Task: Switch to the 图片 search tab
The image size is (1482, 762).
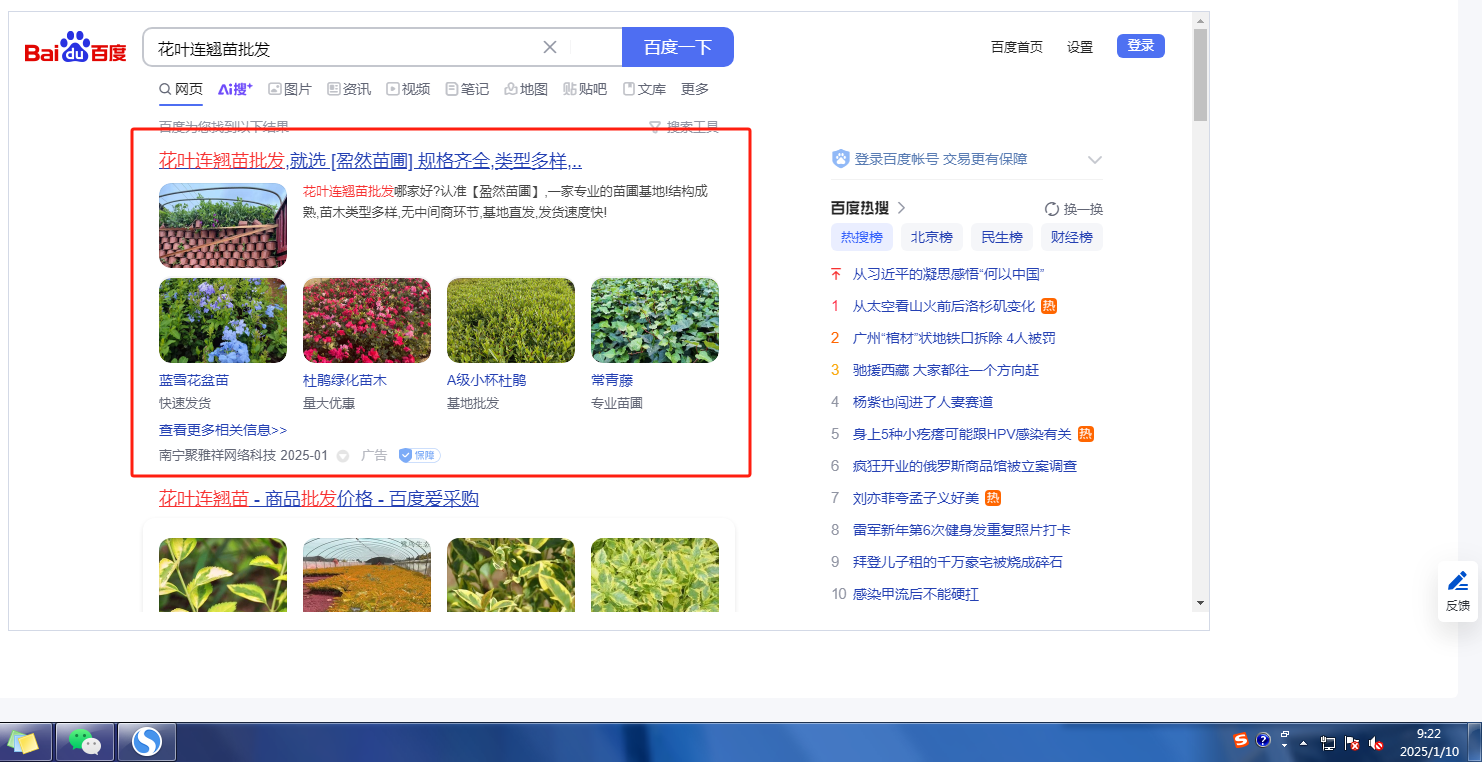Action: 290,89
